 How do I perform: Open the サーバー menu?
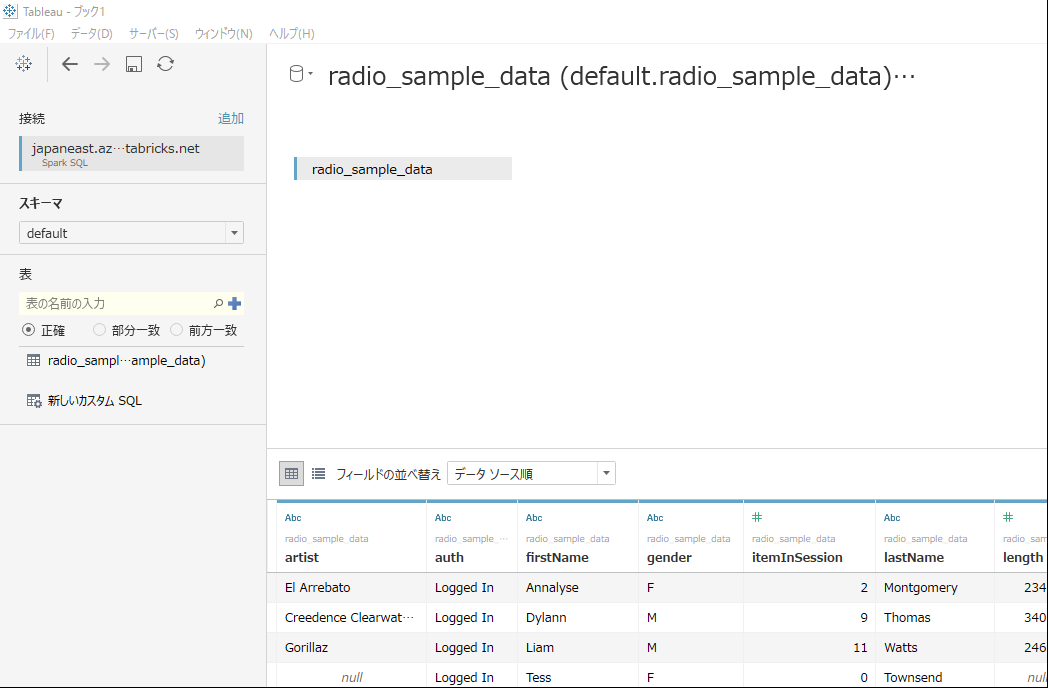(x=152, y=33)
